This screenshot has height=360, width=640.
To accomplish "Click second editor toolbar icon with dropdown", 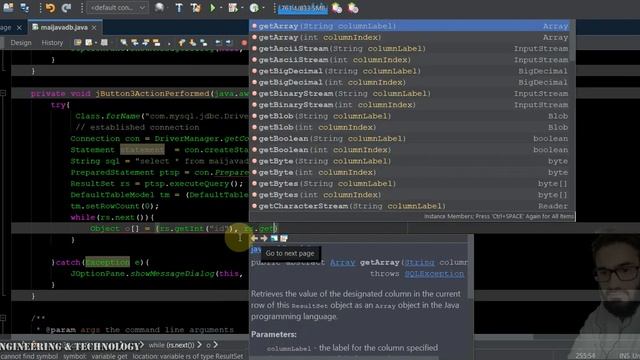I will pyautogui.click(x=90, y=42).
